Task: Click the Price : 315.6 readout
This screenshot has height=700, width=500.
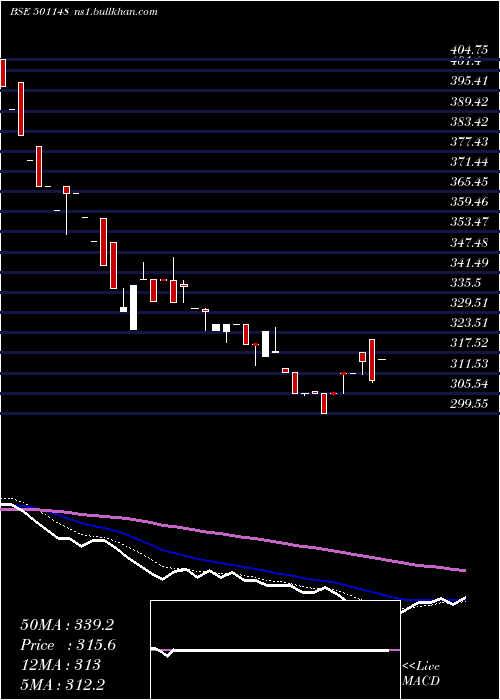Action: click(68, 645)
